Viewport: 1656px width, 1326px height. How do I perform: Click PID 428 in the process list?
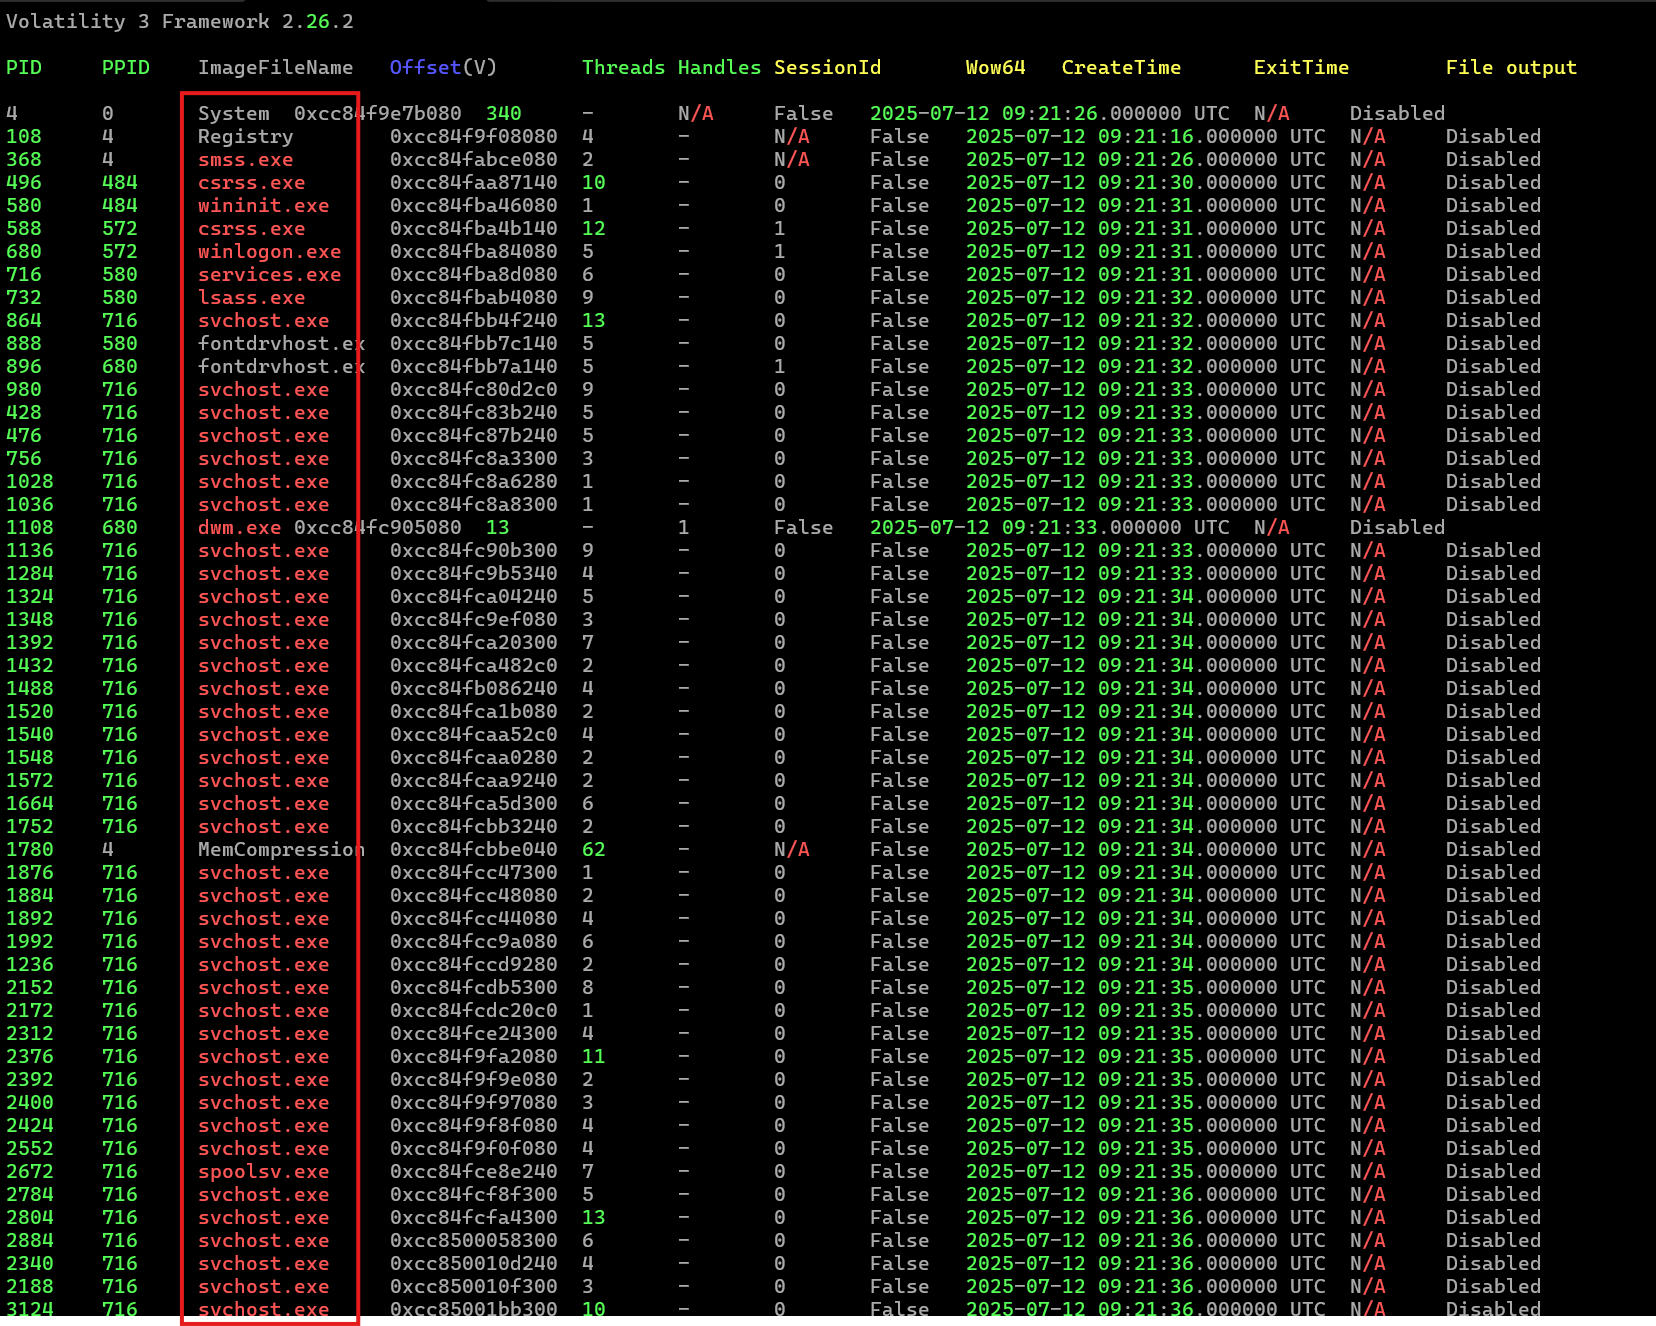(x=24, y=412)
